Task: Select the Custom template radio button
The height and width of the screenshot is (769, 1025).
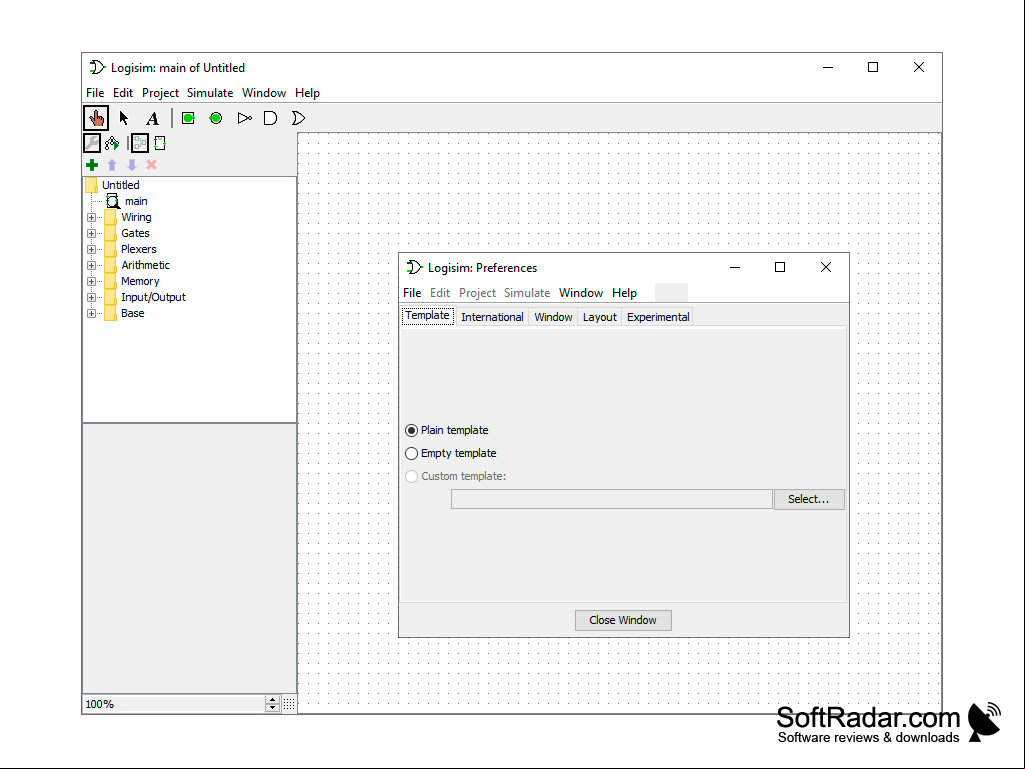Action: 411,476
